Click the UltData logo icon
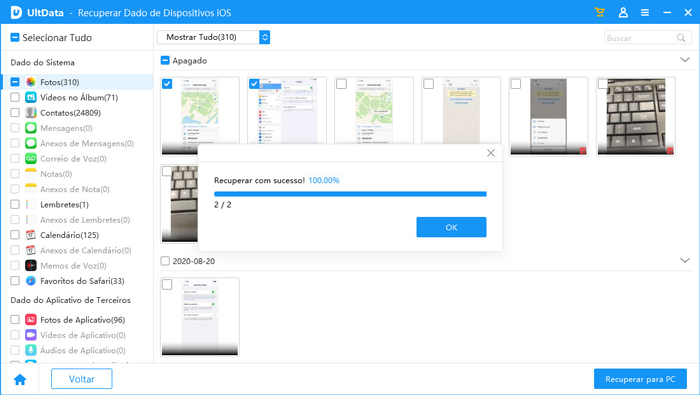This screenshot has height=395, width=700. click(16, 12)
